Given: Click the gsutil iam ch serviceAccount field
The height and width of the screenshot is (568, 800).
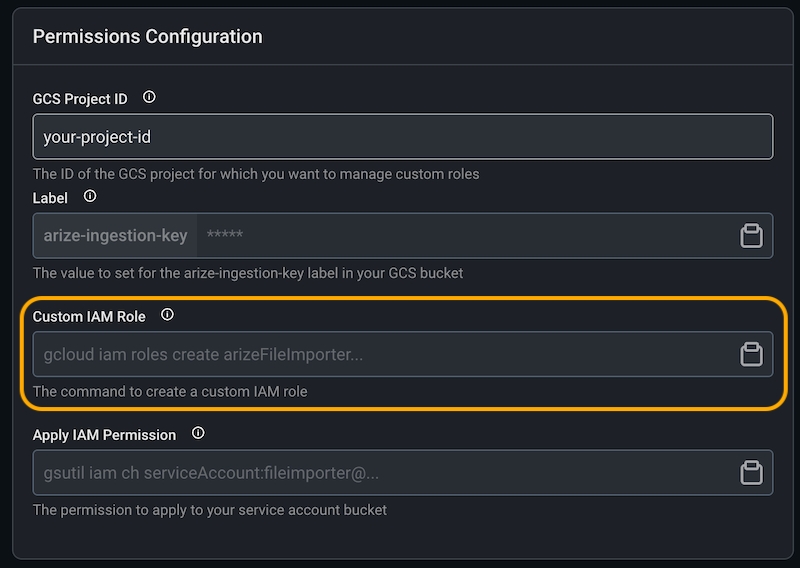Looking at the screenshot, I should point(380,473).
